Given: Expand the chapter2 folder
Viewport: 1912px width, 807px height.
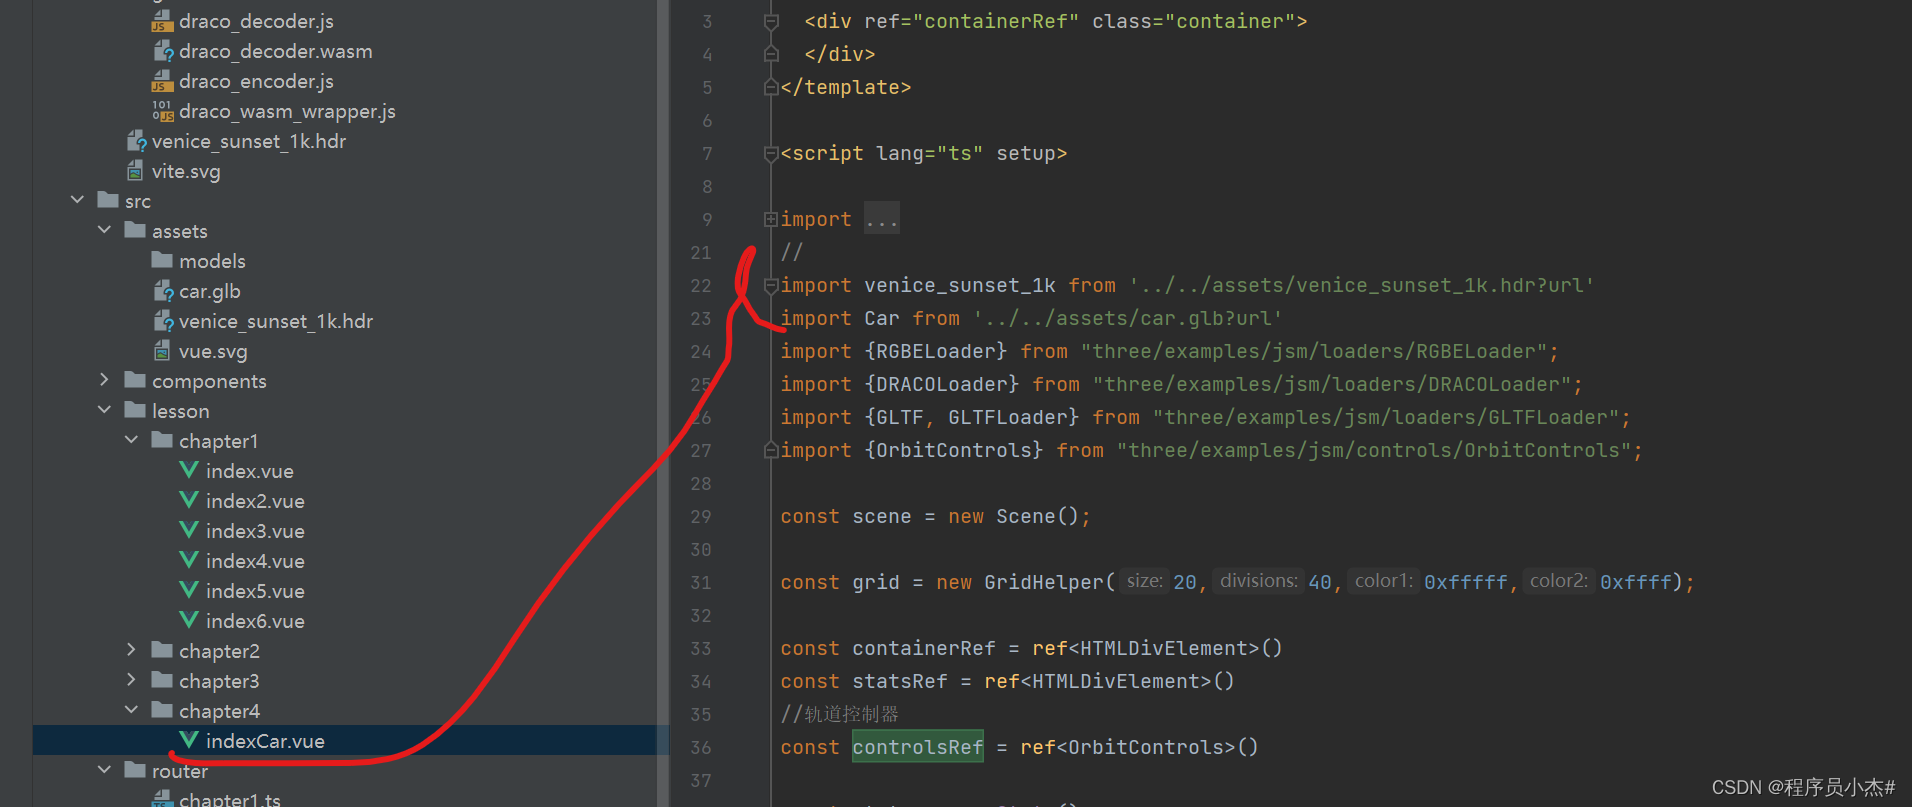Looking at the screenshot, I should coord(131,650).
